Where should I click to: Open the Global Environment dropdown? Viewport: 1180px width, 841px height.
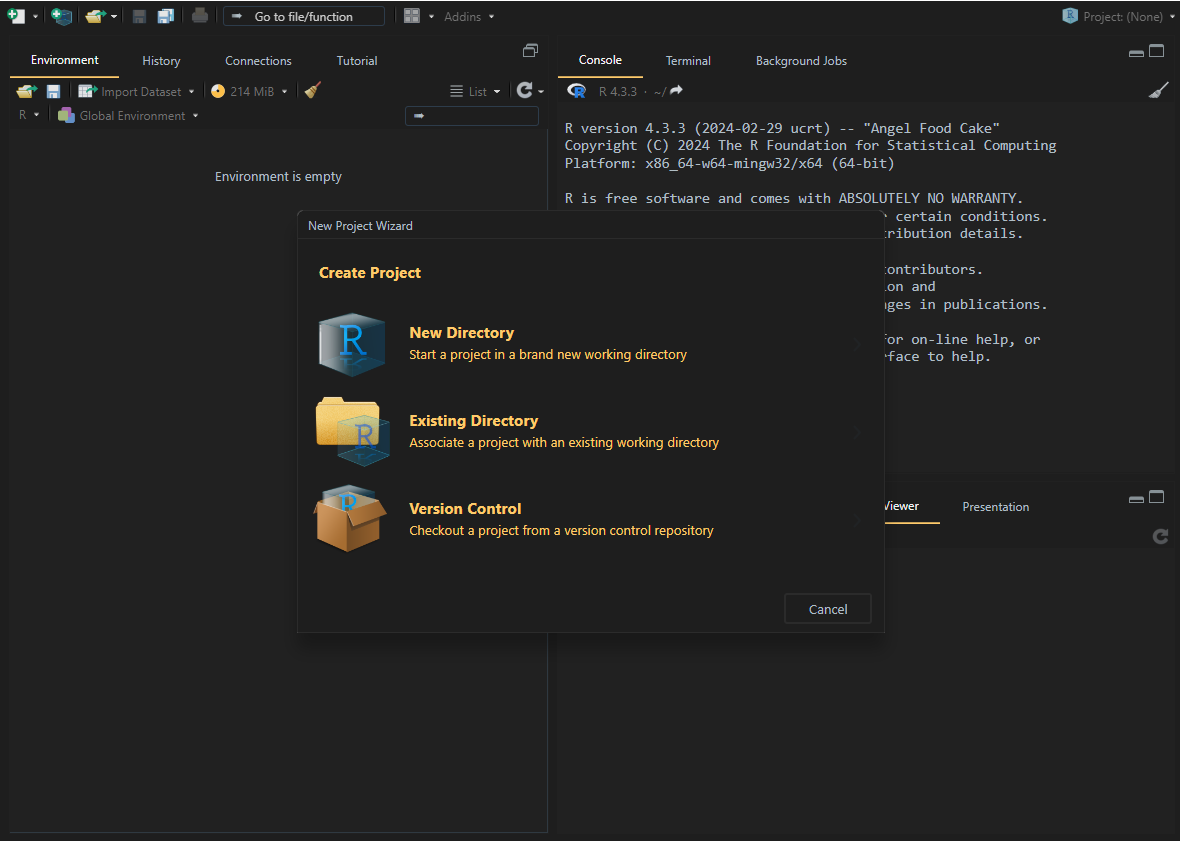coord(129,115)
